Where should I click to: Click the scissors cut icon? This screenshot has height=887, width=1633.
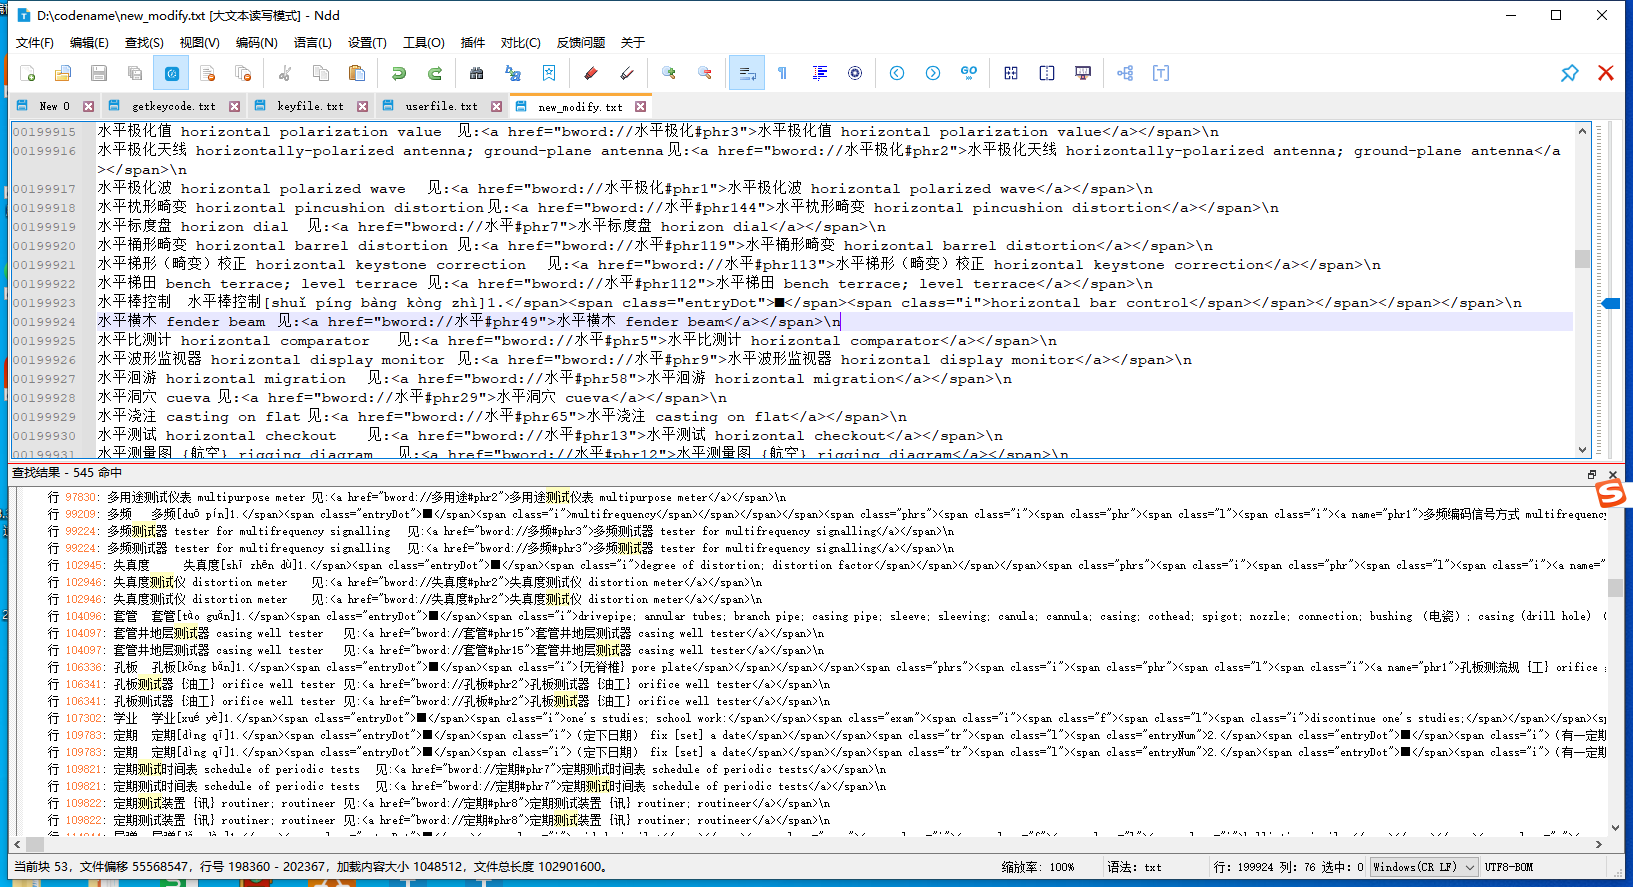[x=285, y=73]
